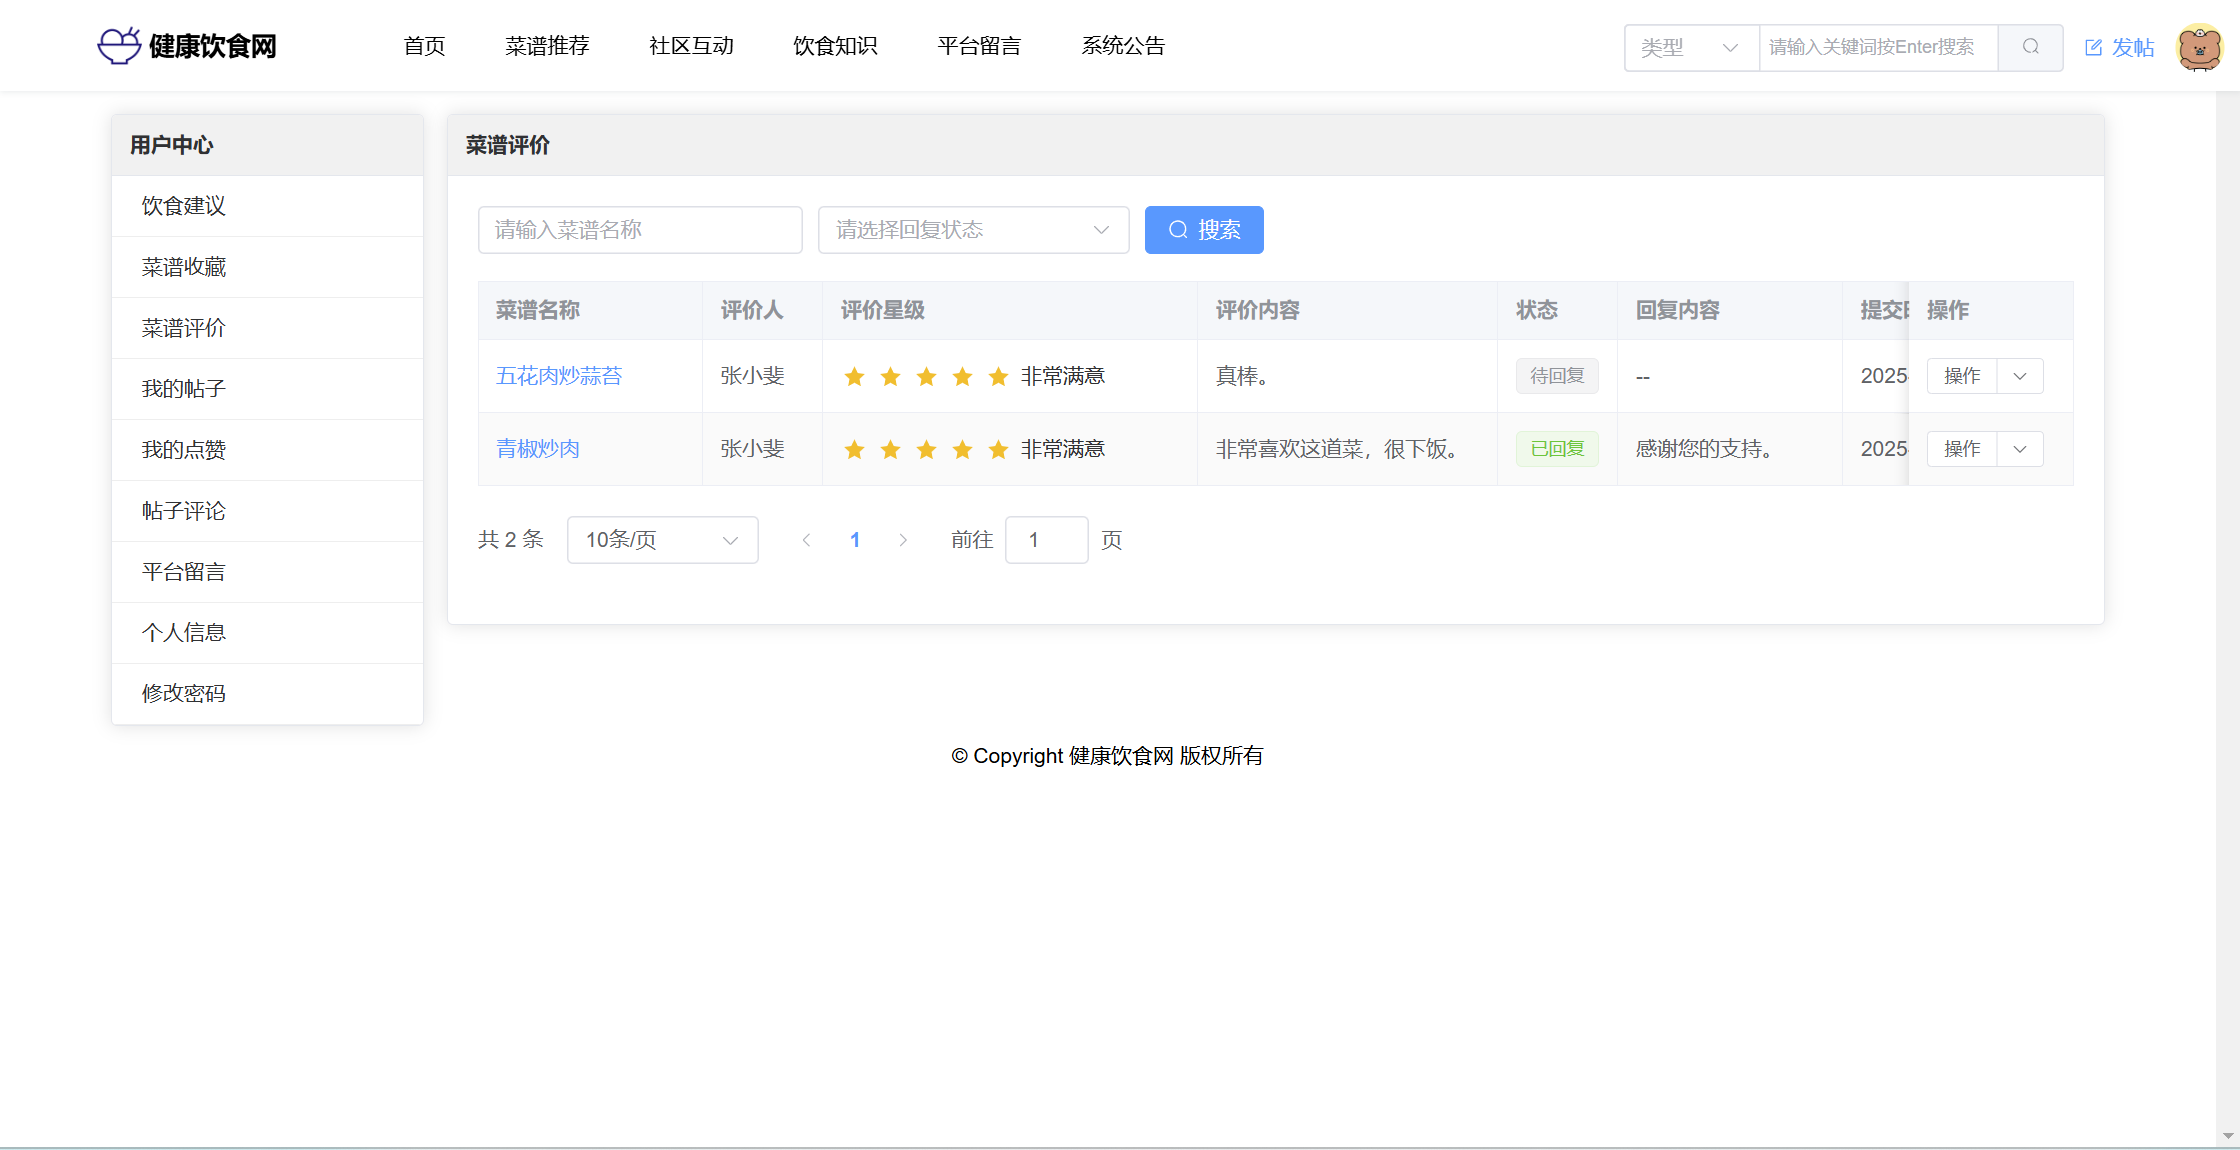This screenshot has width=2240, height=1150.
Task: Open 菜谱推荐 in top navigation
Action: tap(547, 46)
